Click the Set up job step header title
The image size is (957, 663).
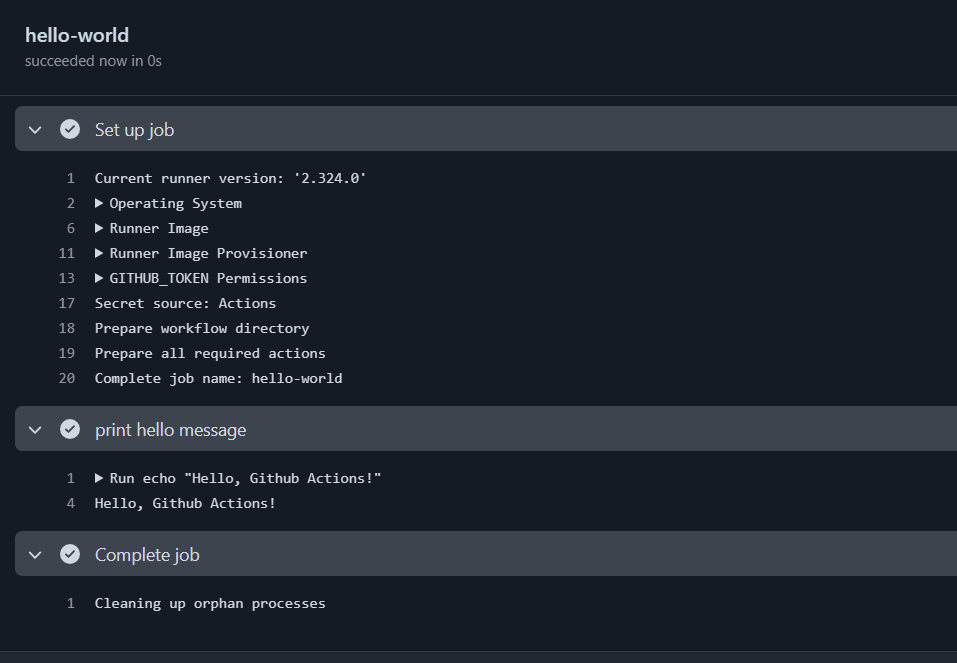pyautogui.click(x=134, y=130)
